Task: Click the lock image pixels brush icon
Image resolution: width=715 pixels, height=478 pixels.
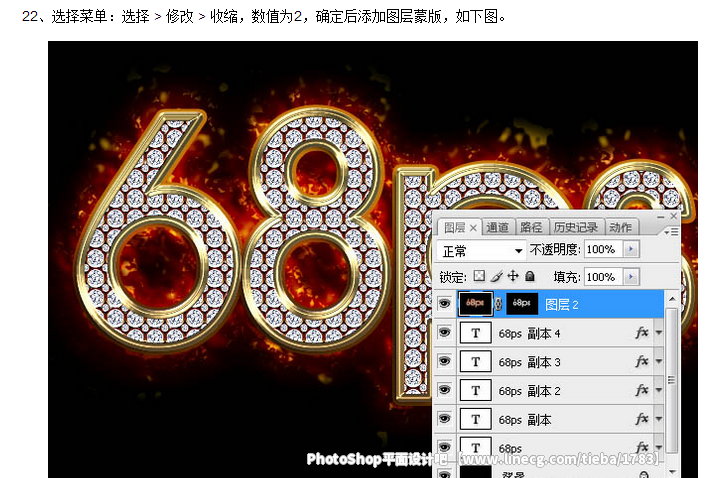Action: click(x=496, y=276)
